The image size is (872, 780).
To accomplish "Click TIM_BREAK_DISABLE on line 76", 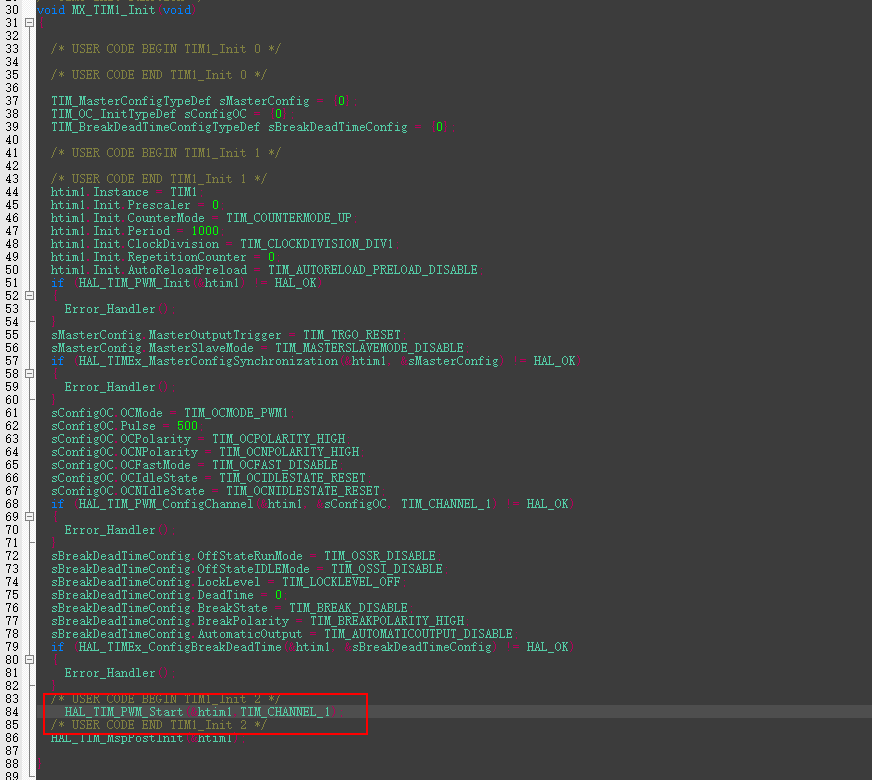I will click(x=348, y=608).
